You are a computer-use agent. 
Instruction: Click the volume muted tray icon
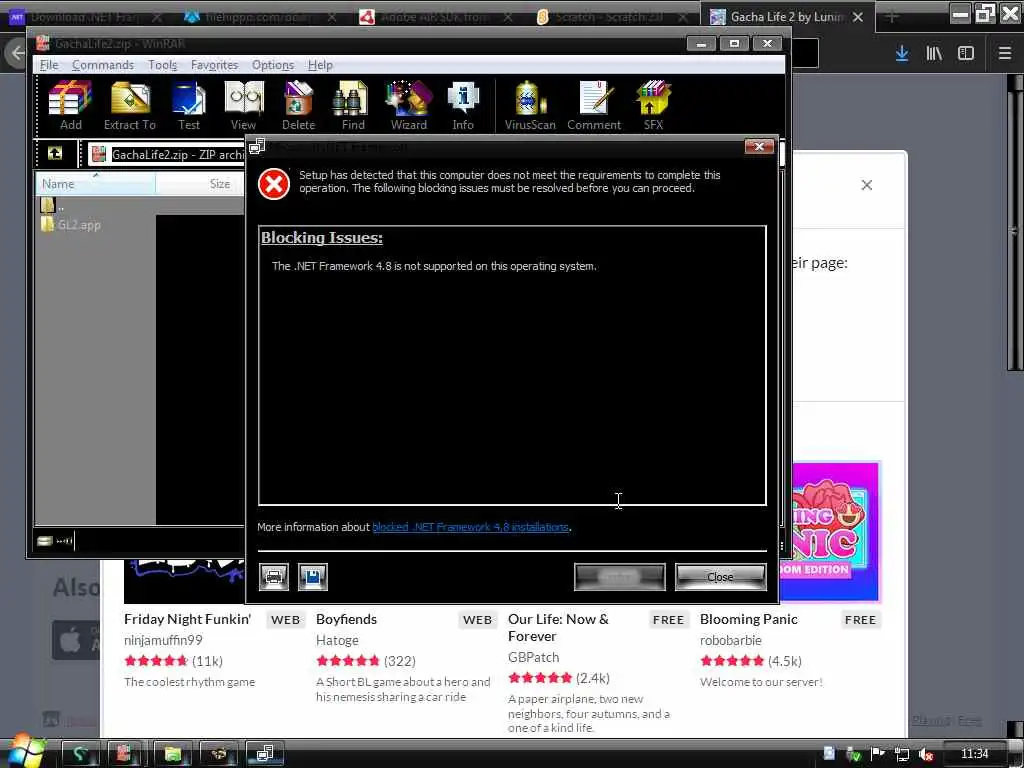pyautogui.click(x=925, y=754)
